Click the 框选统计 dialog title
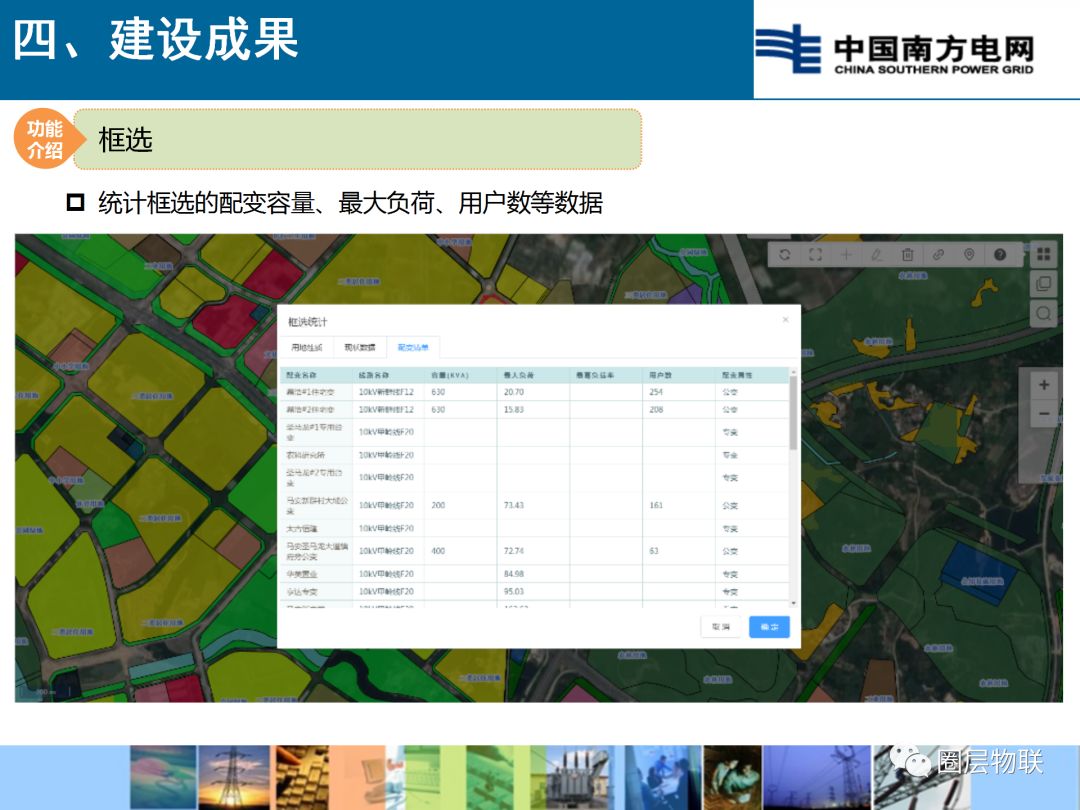Image resolution: width=1080 pixels, height=810 pixels. [x=308, y=322]
